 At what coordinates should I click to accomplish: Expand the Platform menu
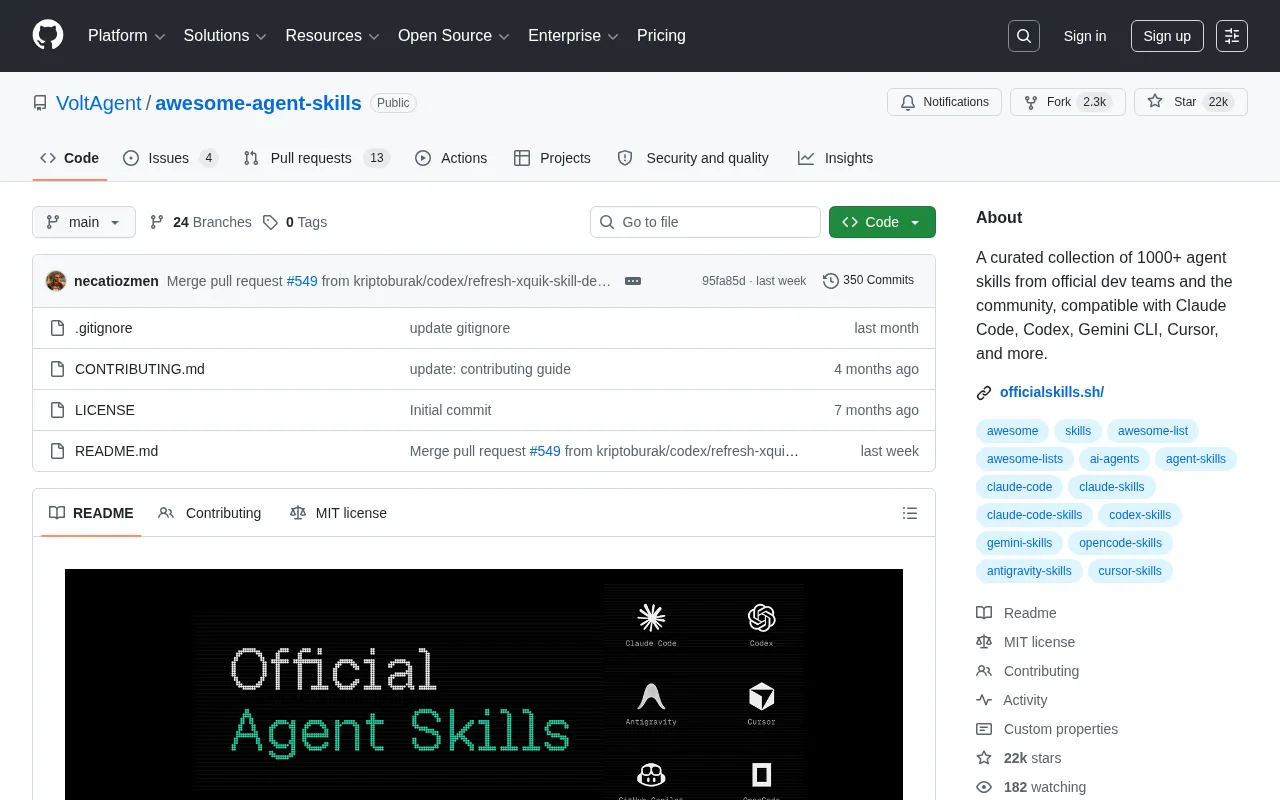(x=127, y=36)
